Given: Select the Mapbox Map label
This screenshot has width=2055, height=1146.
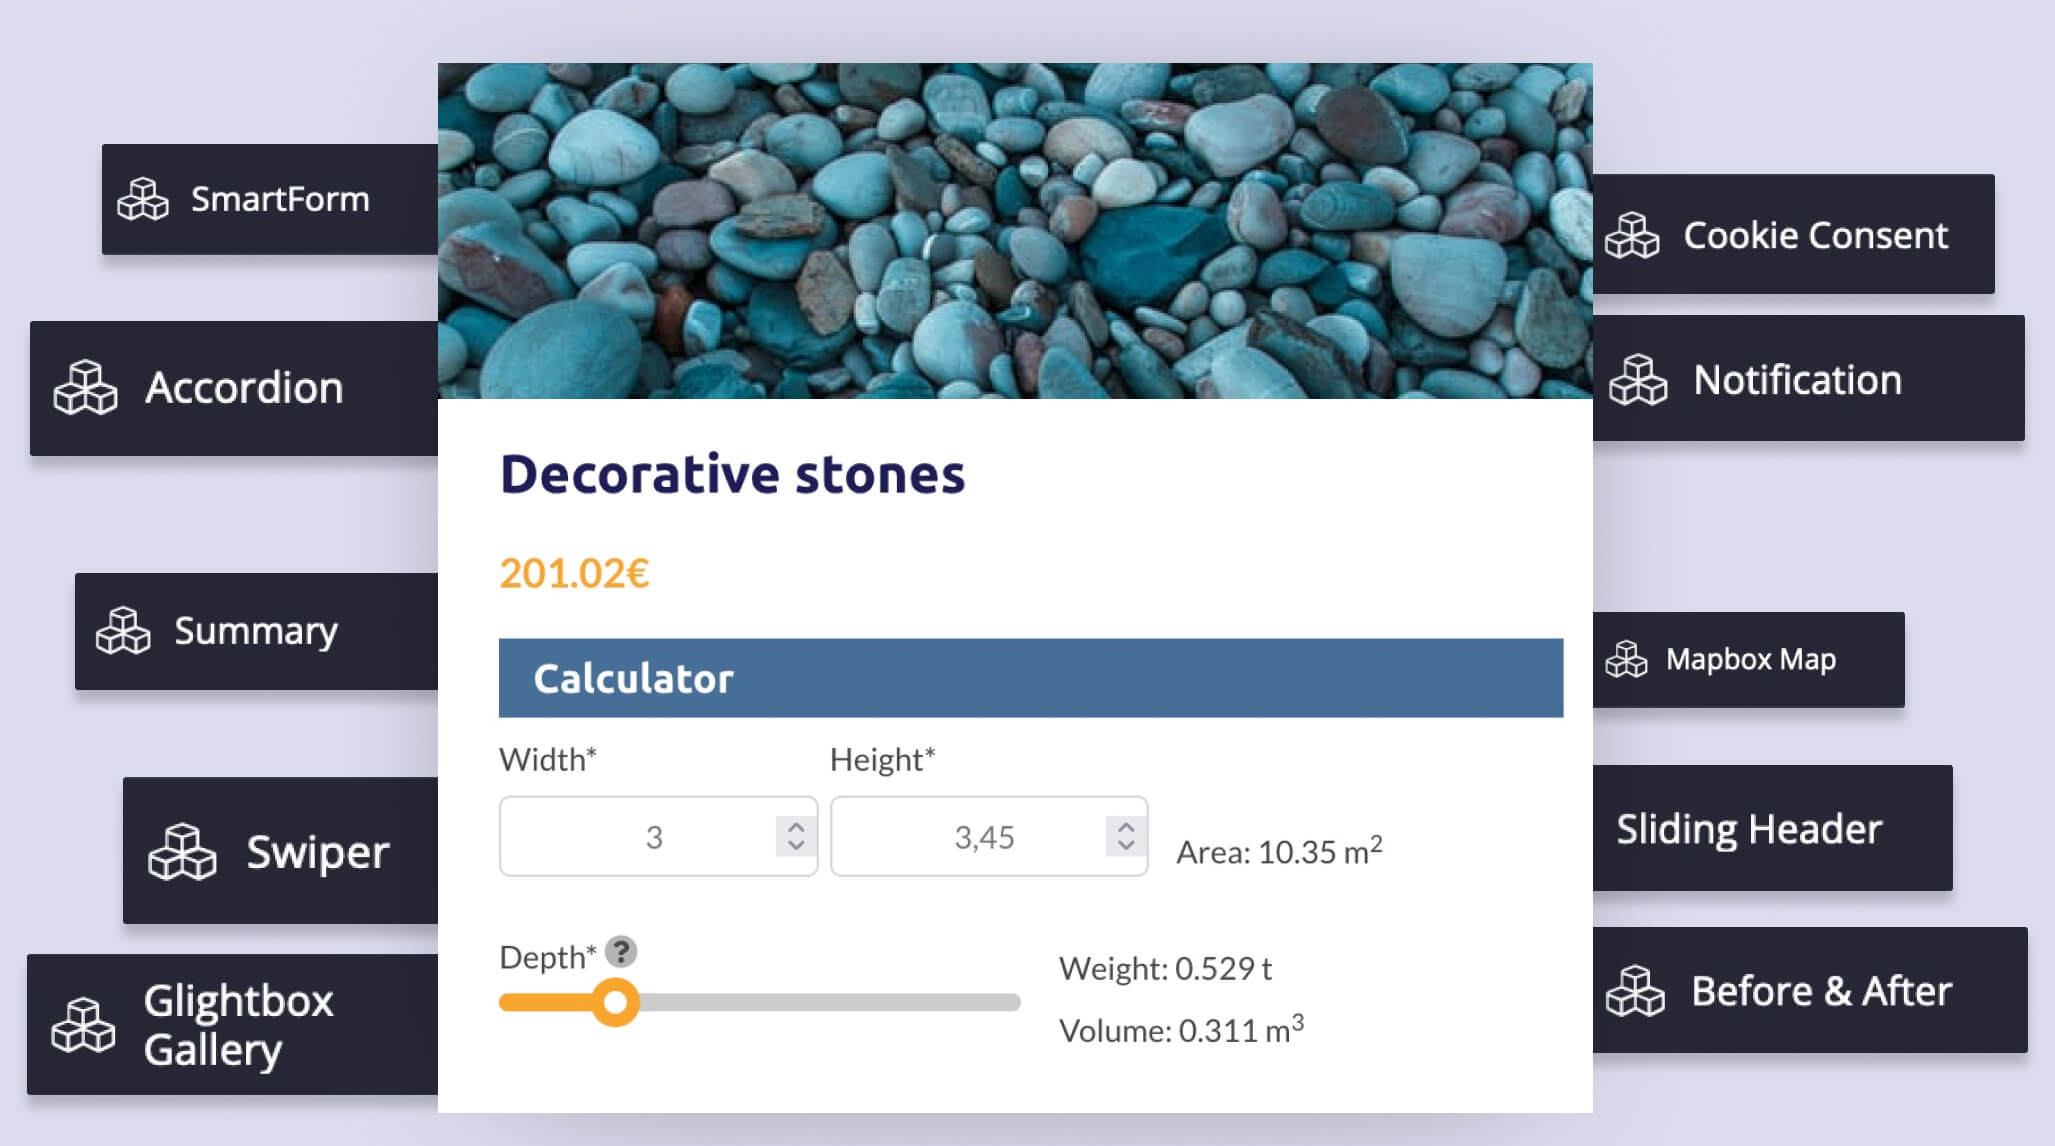Looking at the screenshot, I should pos(1750,660).
